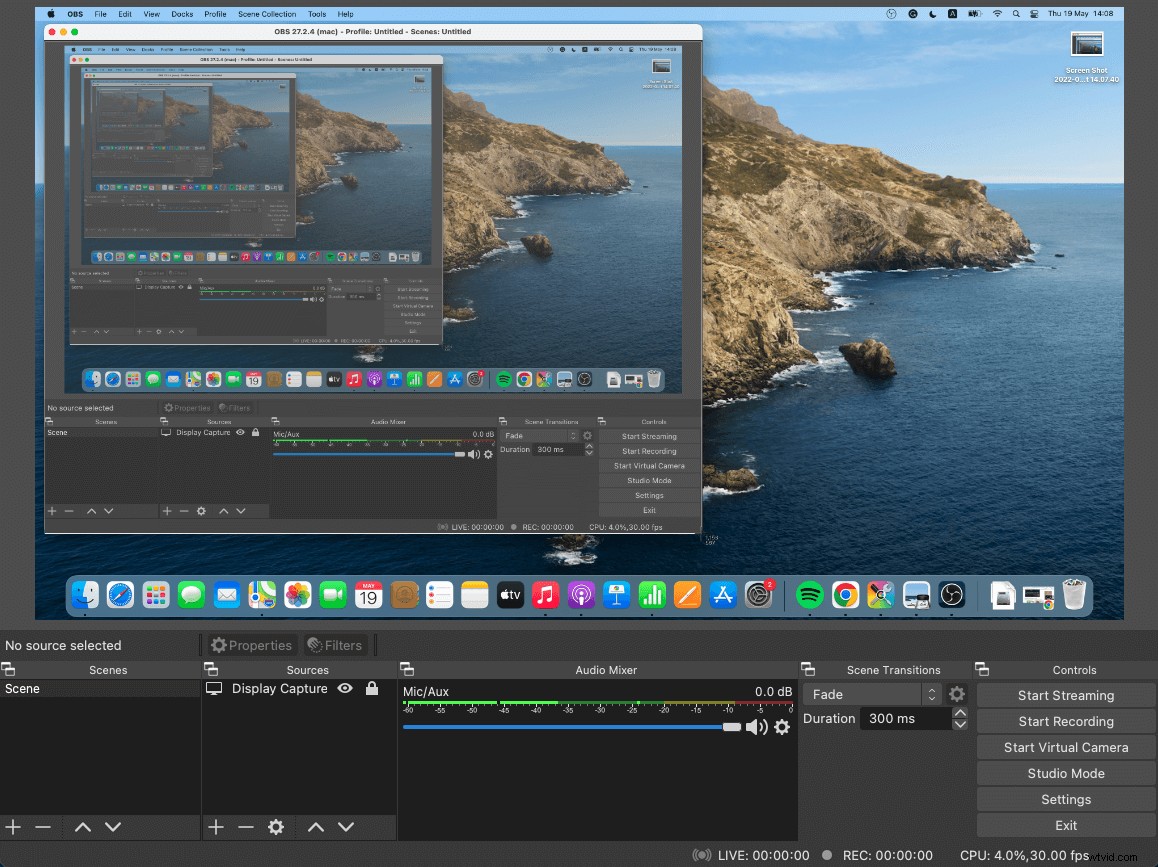
Task: Hide the Display Capture source
Action: pos(345,688)
